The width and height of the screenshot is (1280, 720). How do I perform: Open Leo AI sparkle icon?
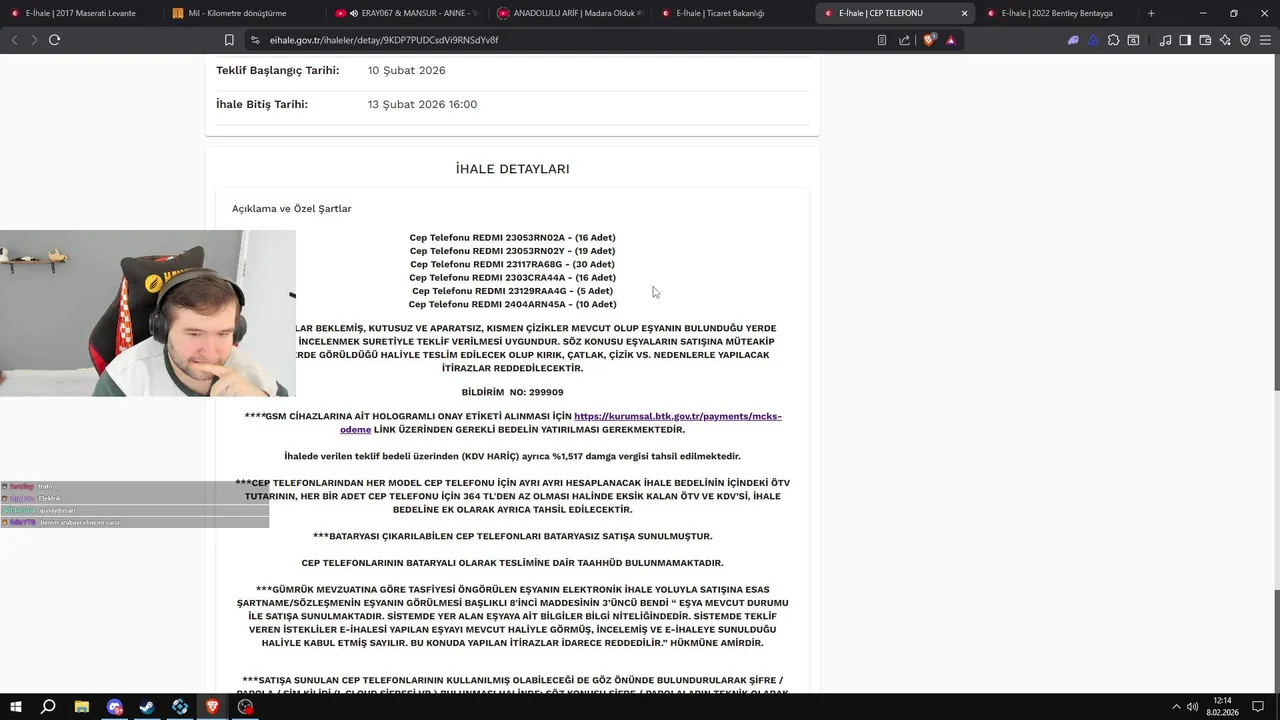tap(1225, 40)
